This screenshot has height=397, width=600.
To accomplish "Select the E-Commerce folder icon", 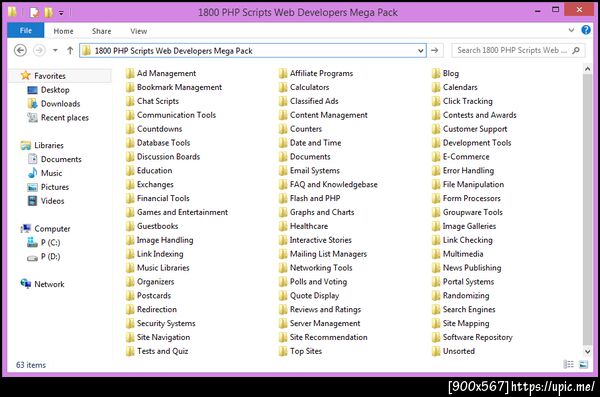I will coord(436,157).
